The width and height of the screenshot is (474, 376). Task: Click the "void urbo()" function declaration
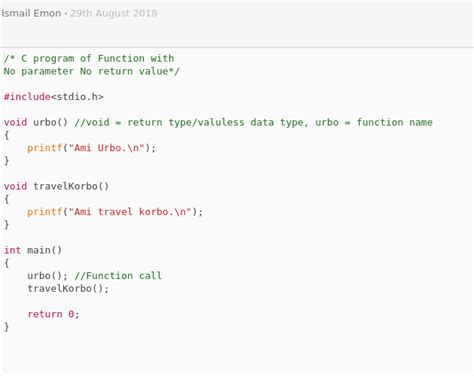pos(36,122)
